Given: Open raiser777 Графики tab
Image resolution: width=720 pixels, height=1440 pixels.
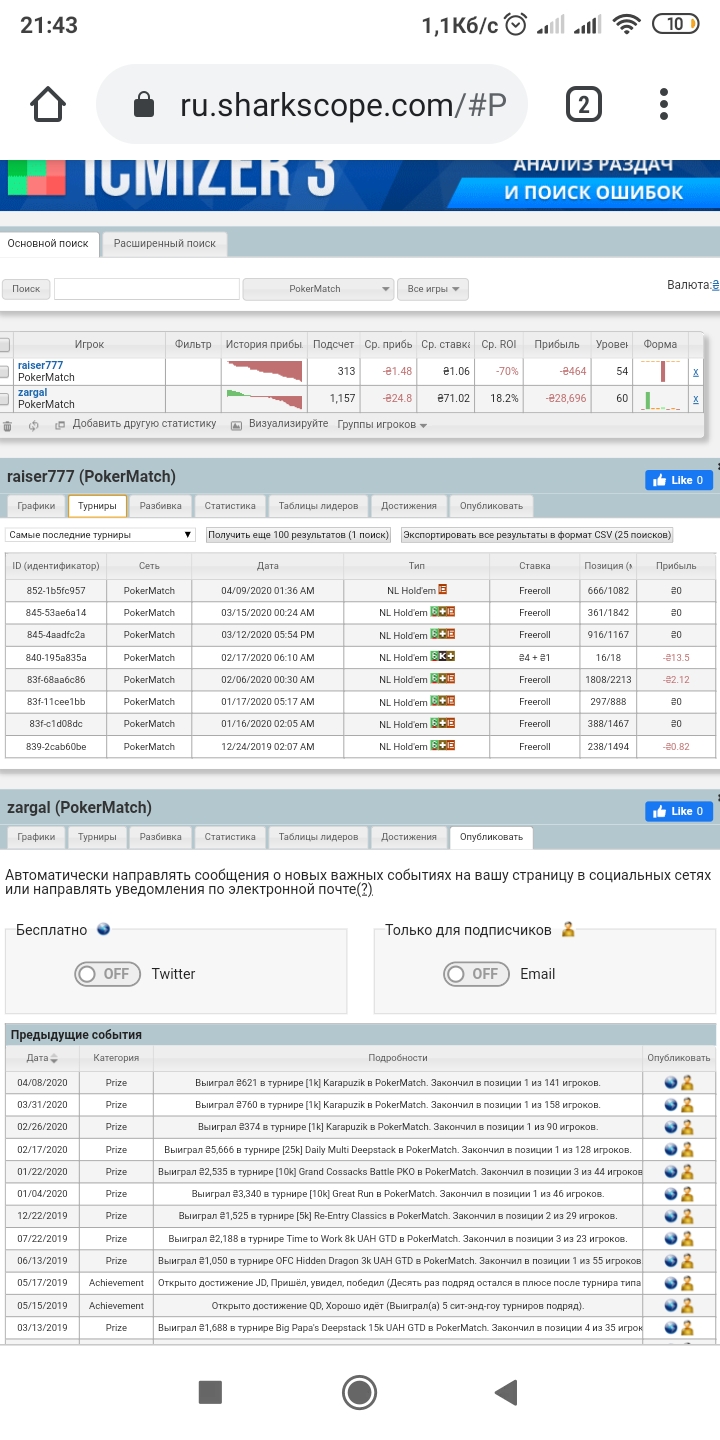Looking at the screenshot, I should 36,506.
